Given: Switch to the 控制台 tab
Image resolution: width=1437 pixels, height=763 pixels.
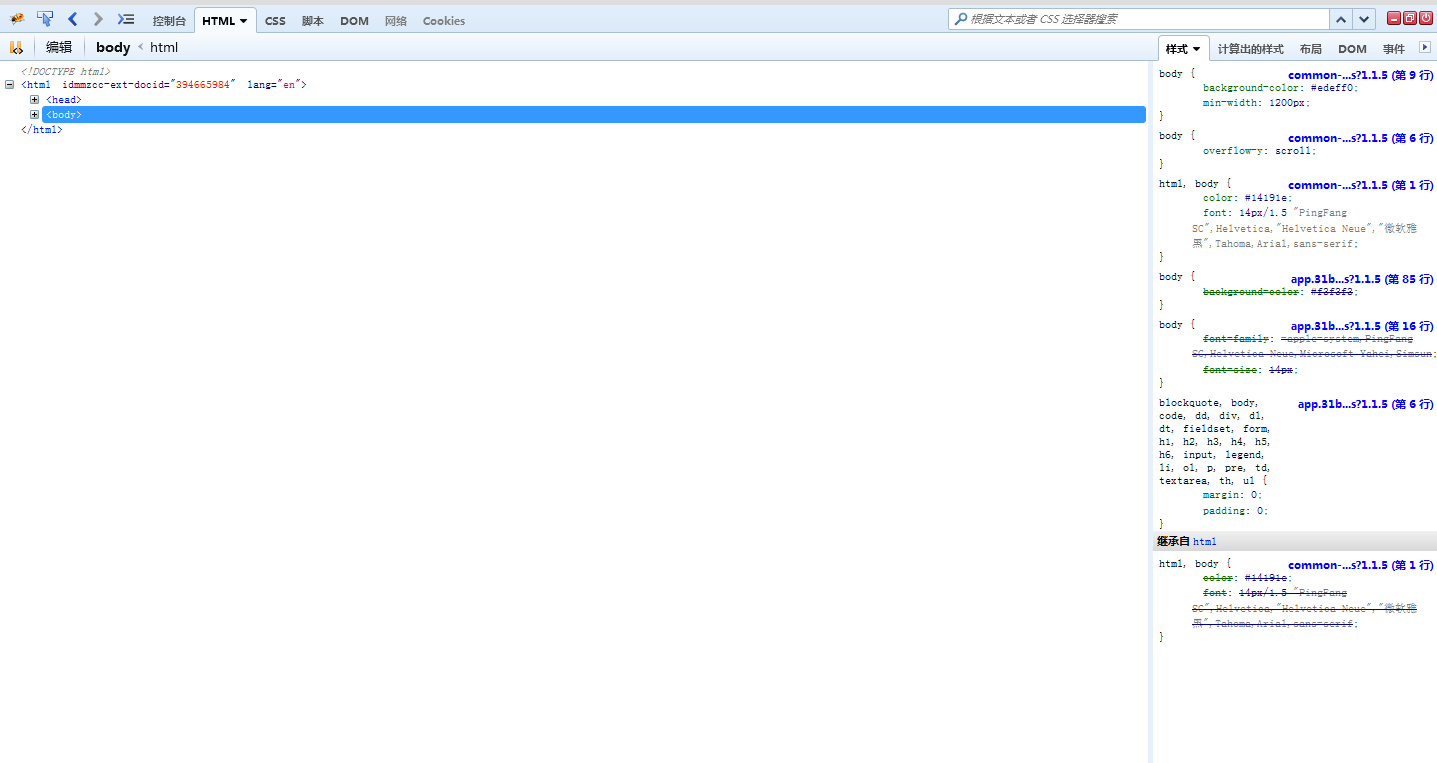Looking at the screenshot, I should 169,21.
